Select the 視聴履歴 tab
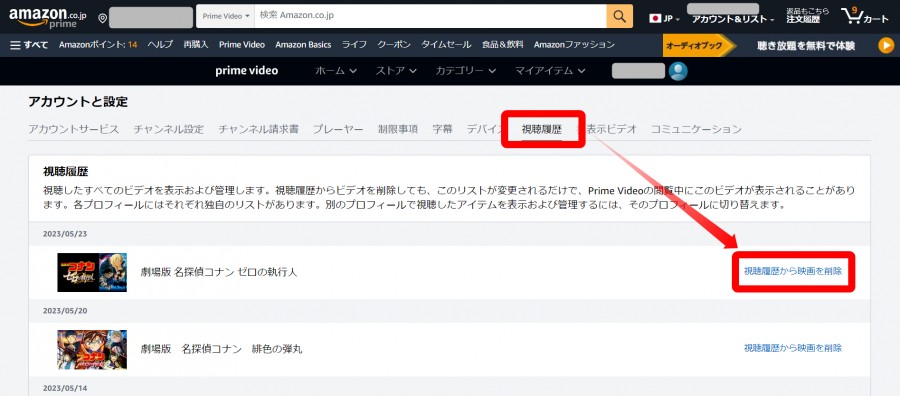The width and height of the screenshot is (900, 396). [542, 129]
